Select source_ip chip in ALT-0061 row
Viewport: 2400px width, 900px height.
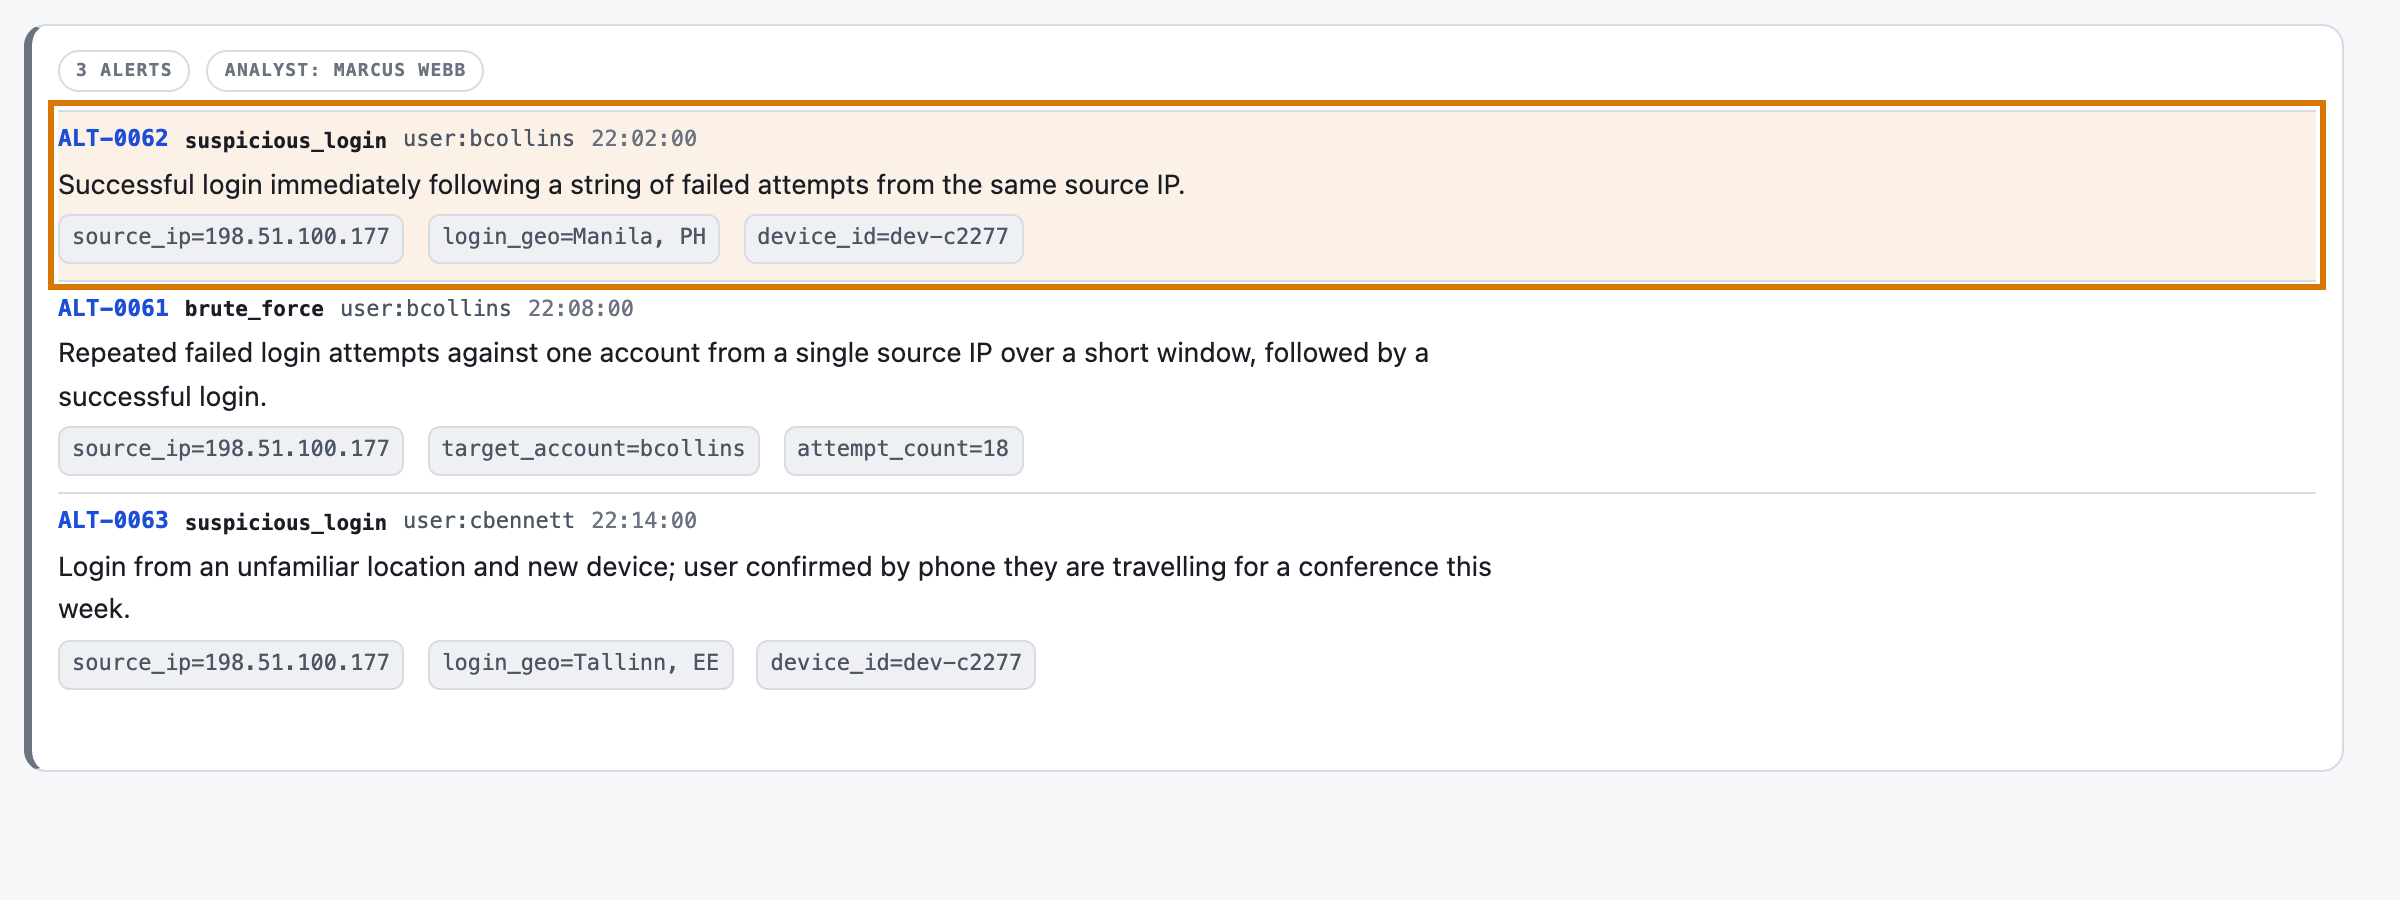pyautogui.click(x=231, y=450)
